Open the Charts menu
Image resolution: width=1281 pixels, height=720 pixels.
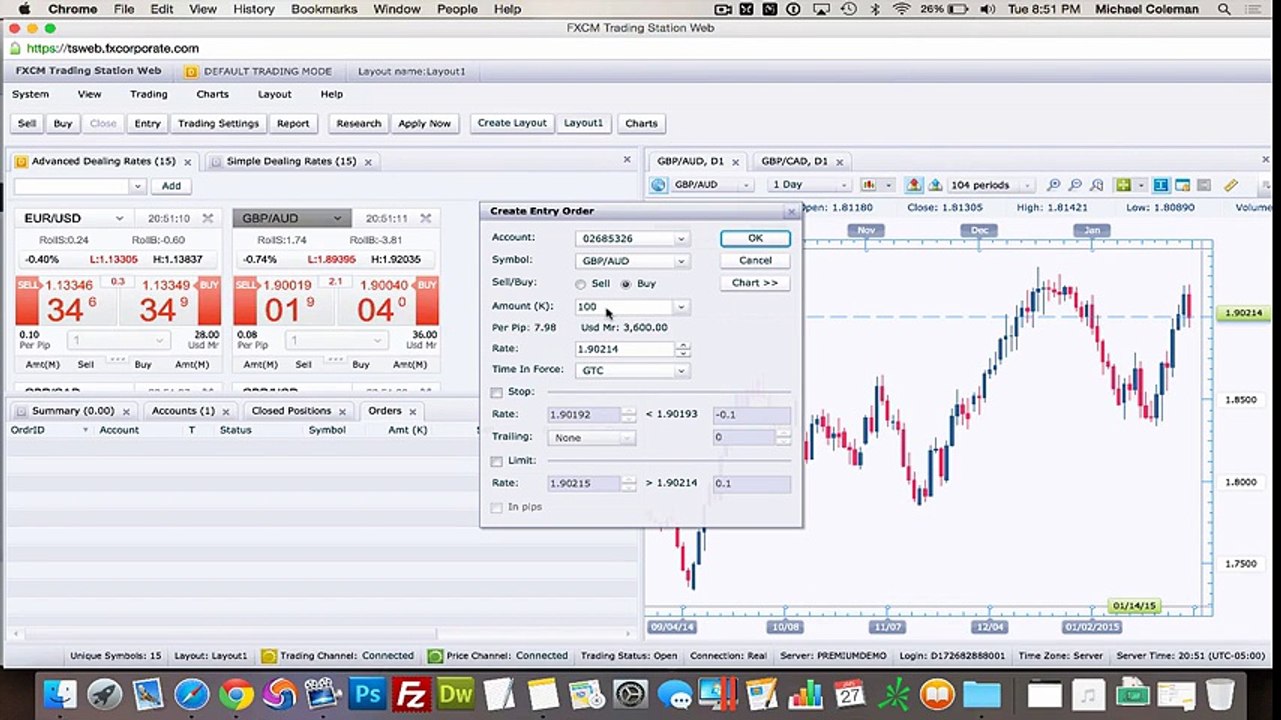point(213,94)
